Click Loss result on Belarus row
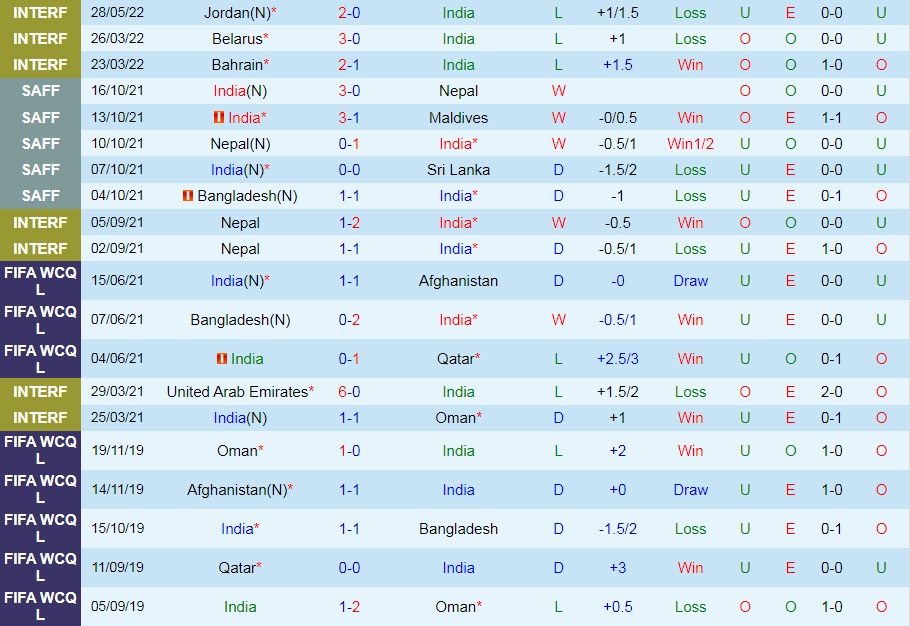Viewport: 910px width, 626px height. [690, 39]
